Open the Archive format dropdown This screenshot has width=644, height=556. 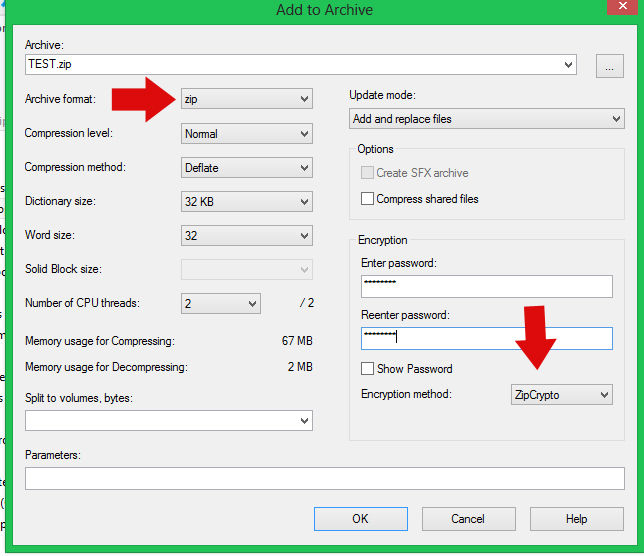coord(247,99)
